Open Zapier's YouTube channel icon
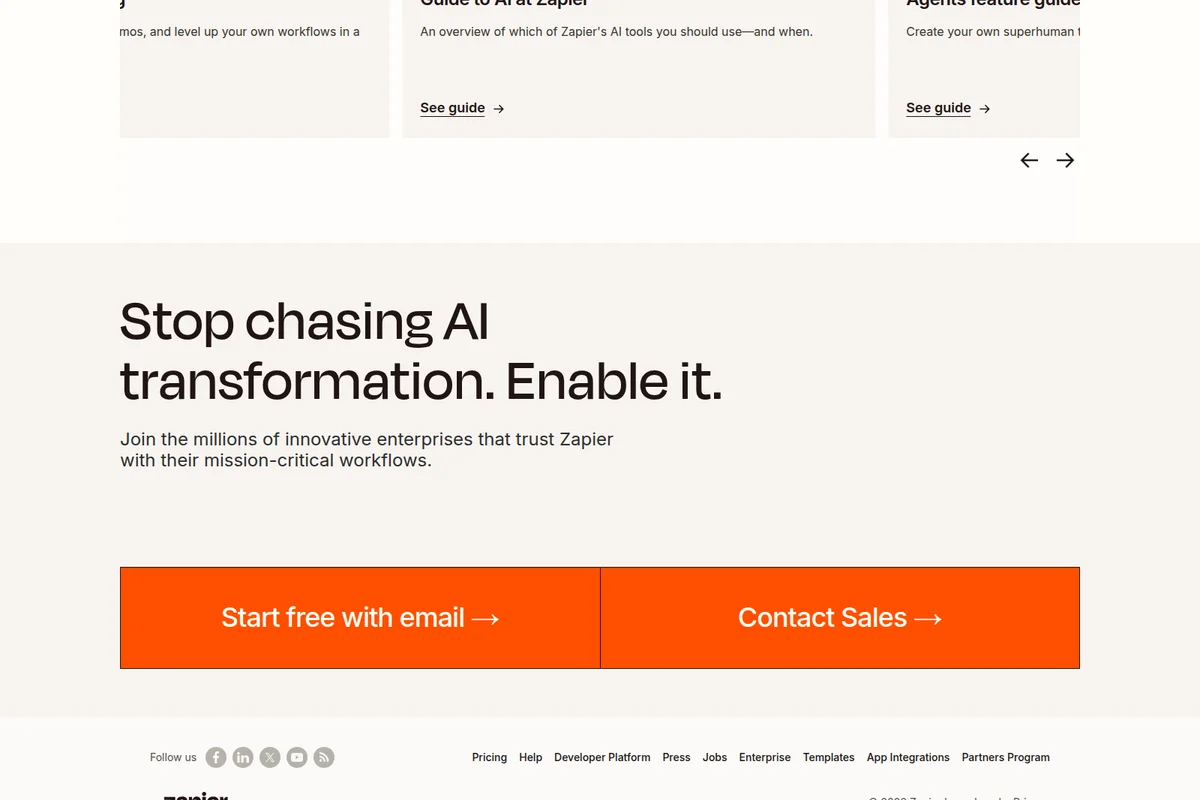 (296, 757)
